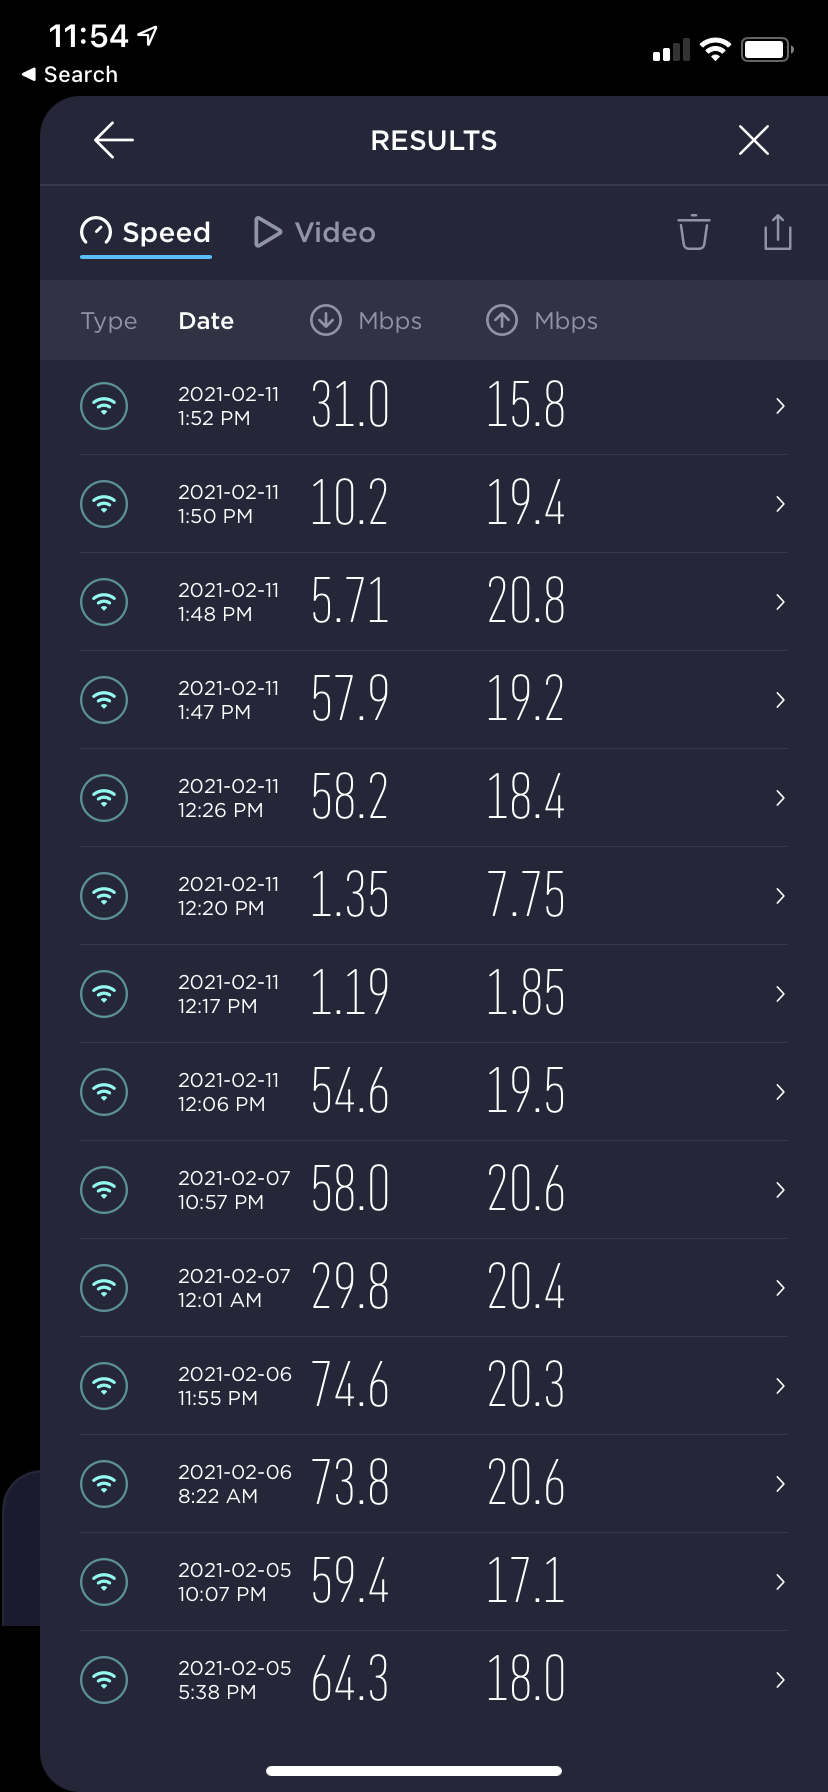
Task: Delete results using the trash icon
Action: pos(693,232)
